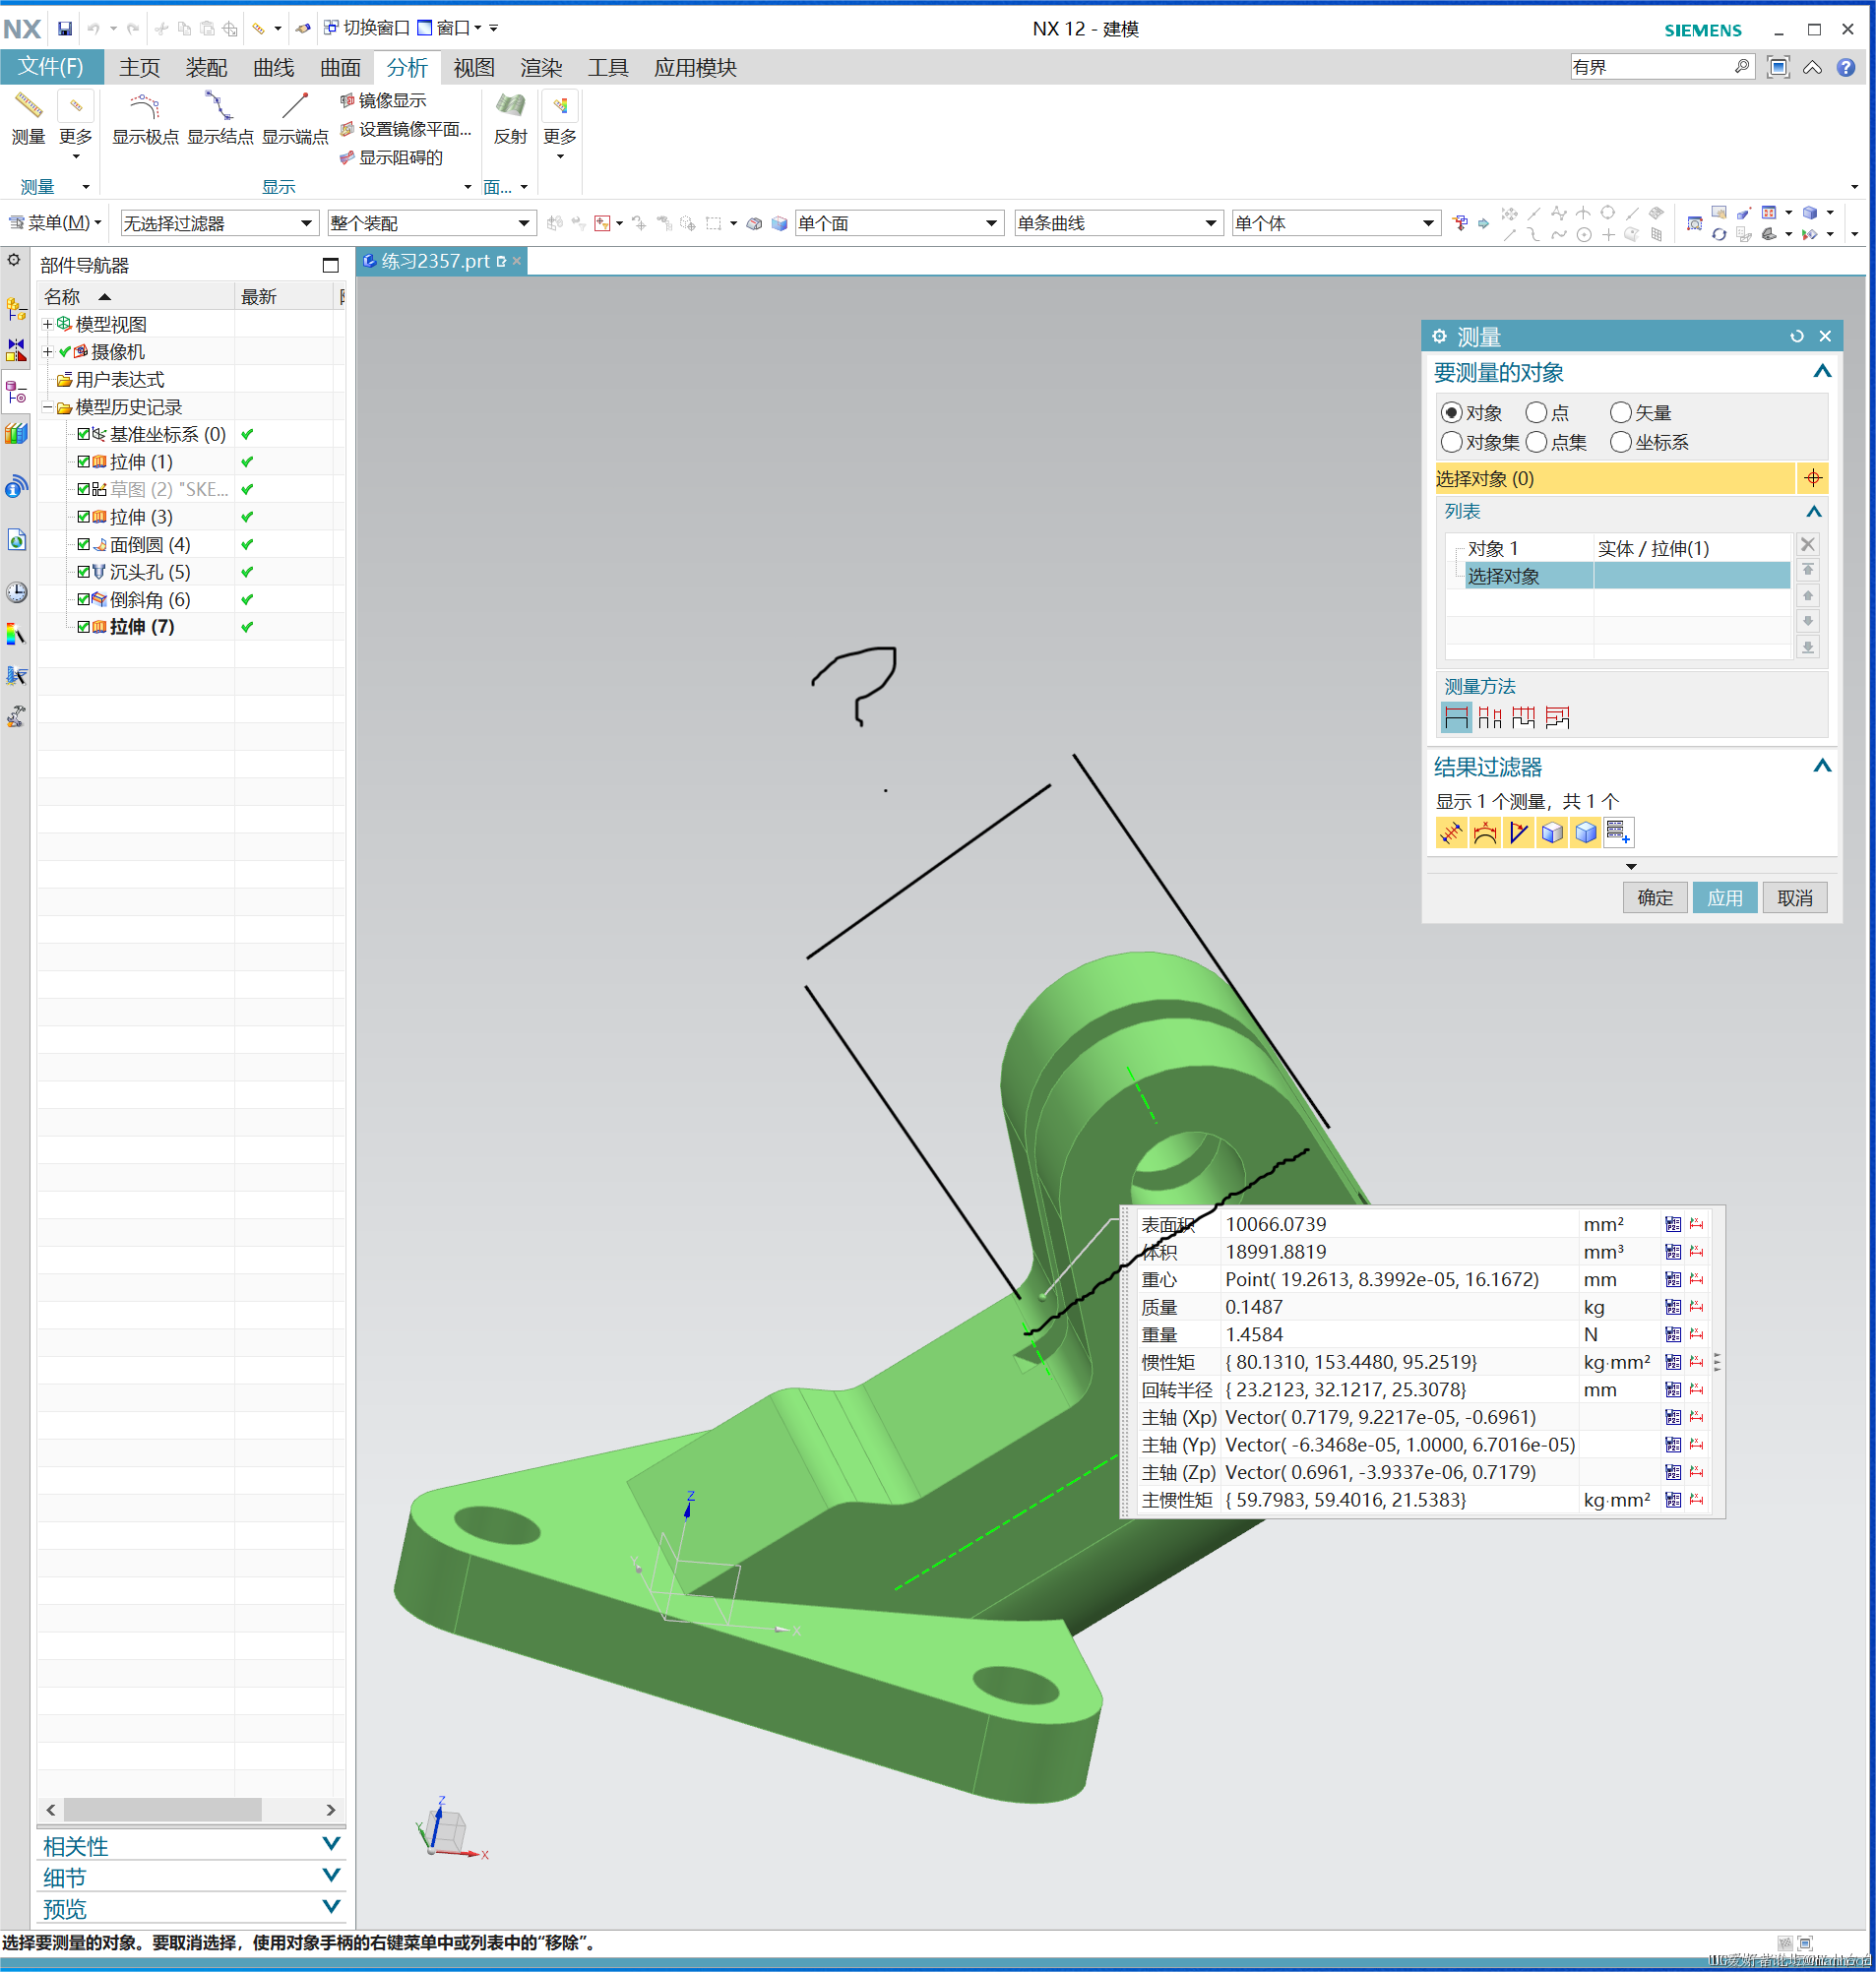Click the associative icon in 表面积 row
This screenshot has width=1876, height=1972.
(1672, 1223)
